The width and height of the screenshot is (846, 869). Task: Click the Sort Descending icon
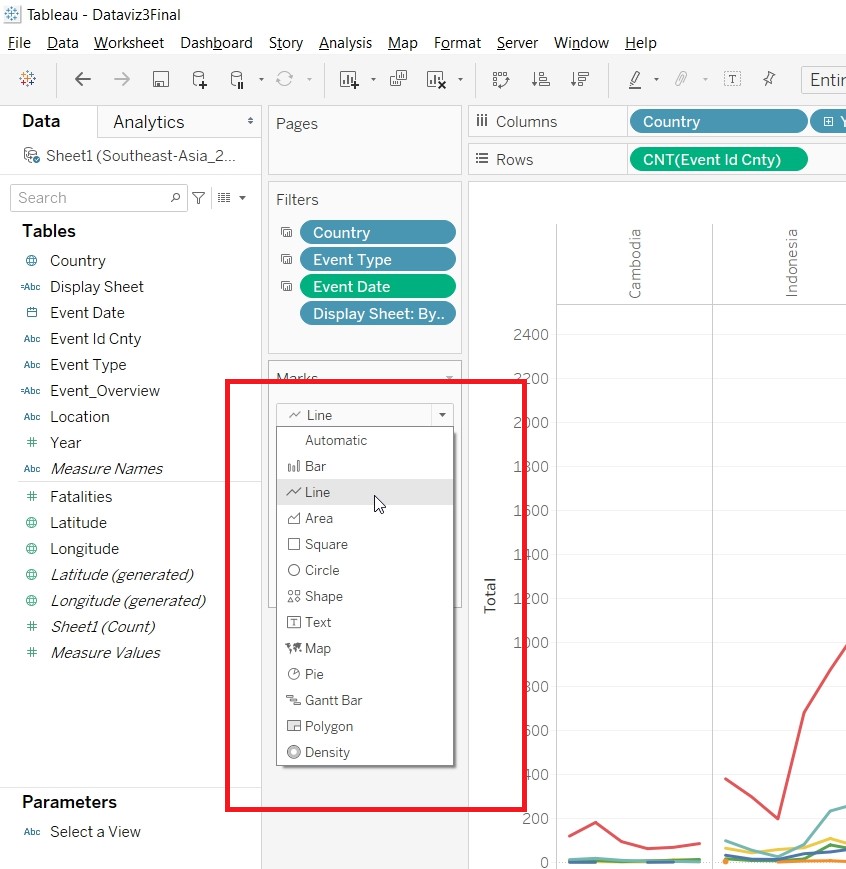pos(579,80)
